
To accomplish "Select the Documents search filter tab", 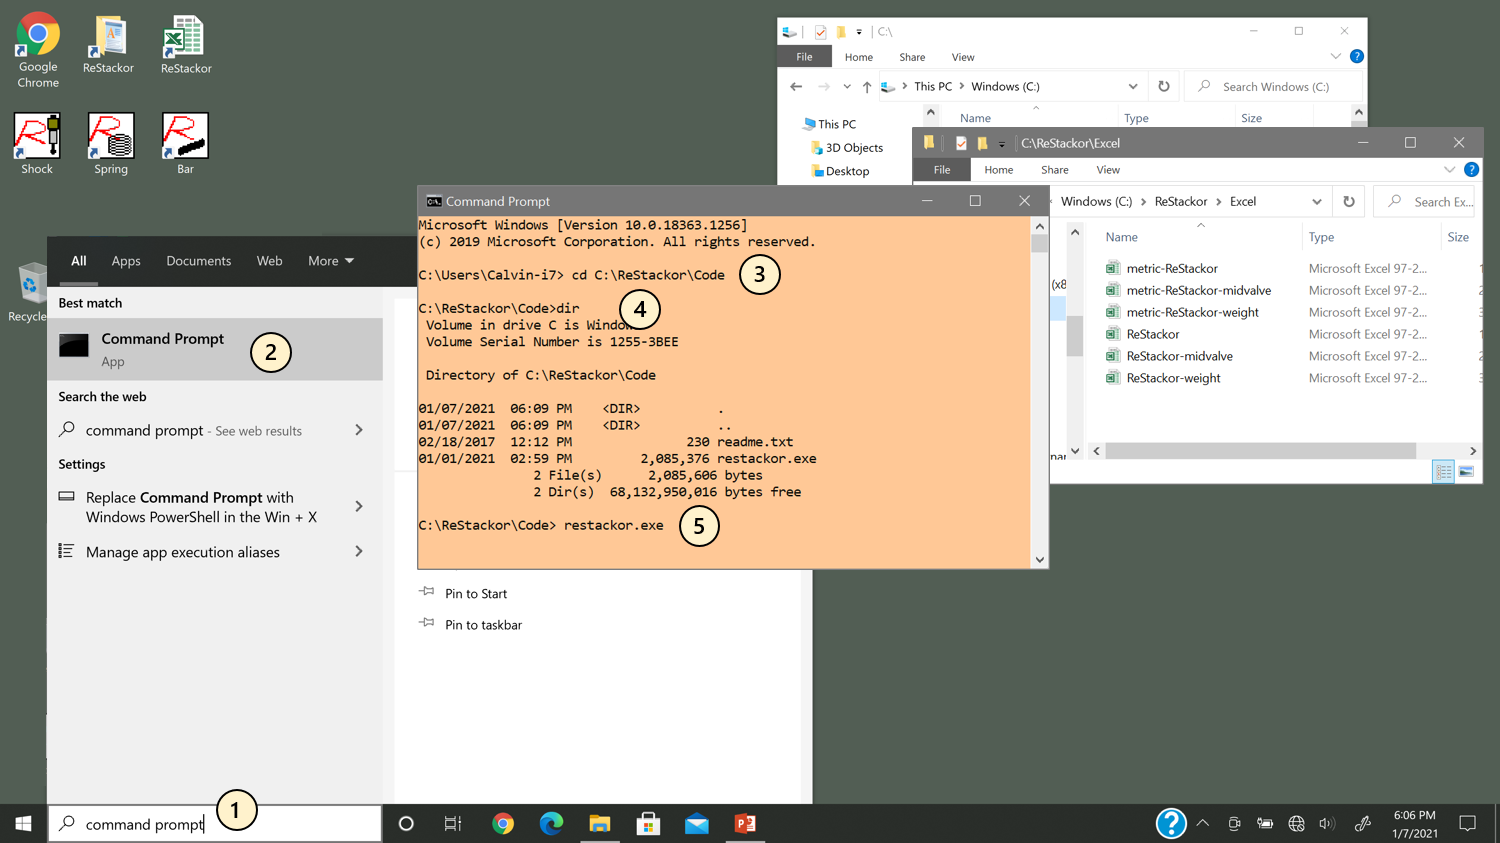I will 198,261.
